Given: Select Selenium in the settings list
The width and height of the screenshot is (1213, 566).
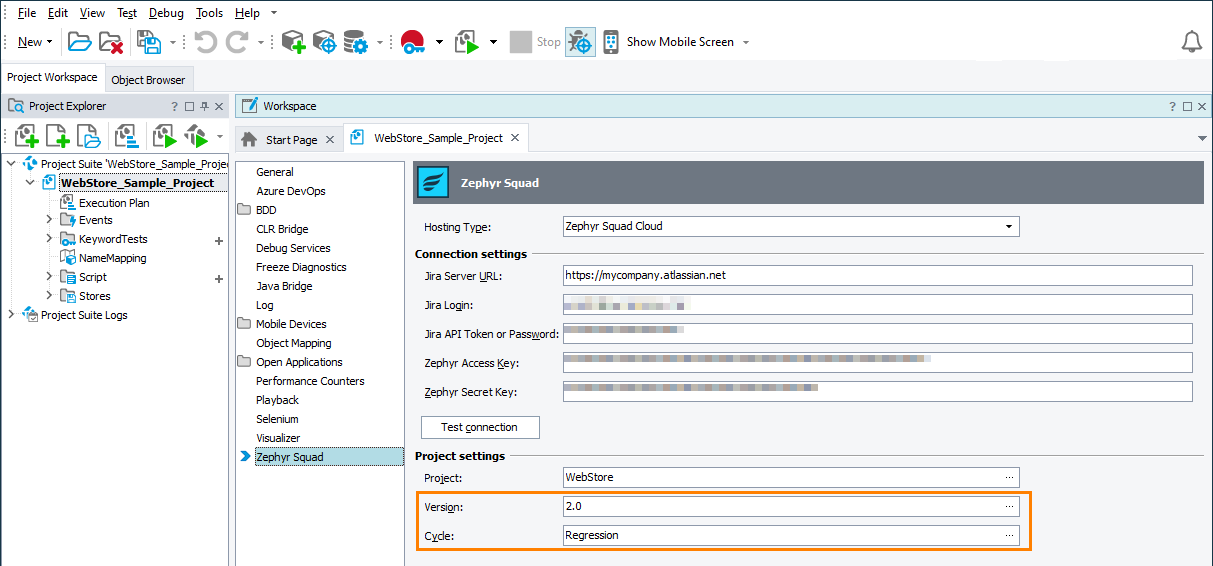Looking at the screenshot, I should pyautogui.click(x=277, y=419).
